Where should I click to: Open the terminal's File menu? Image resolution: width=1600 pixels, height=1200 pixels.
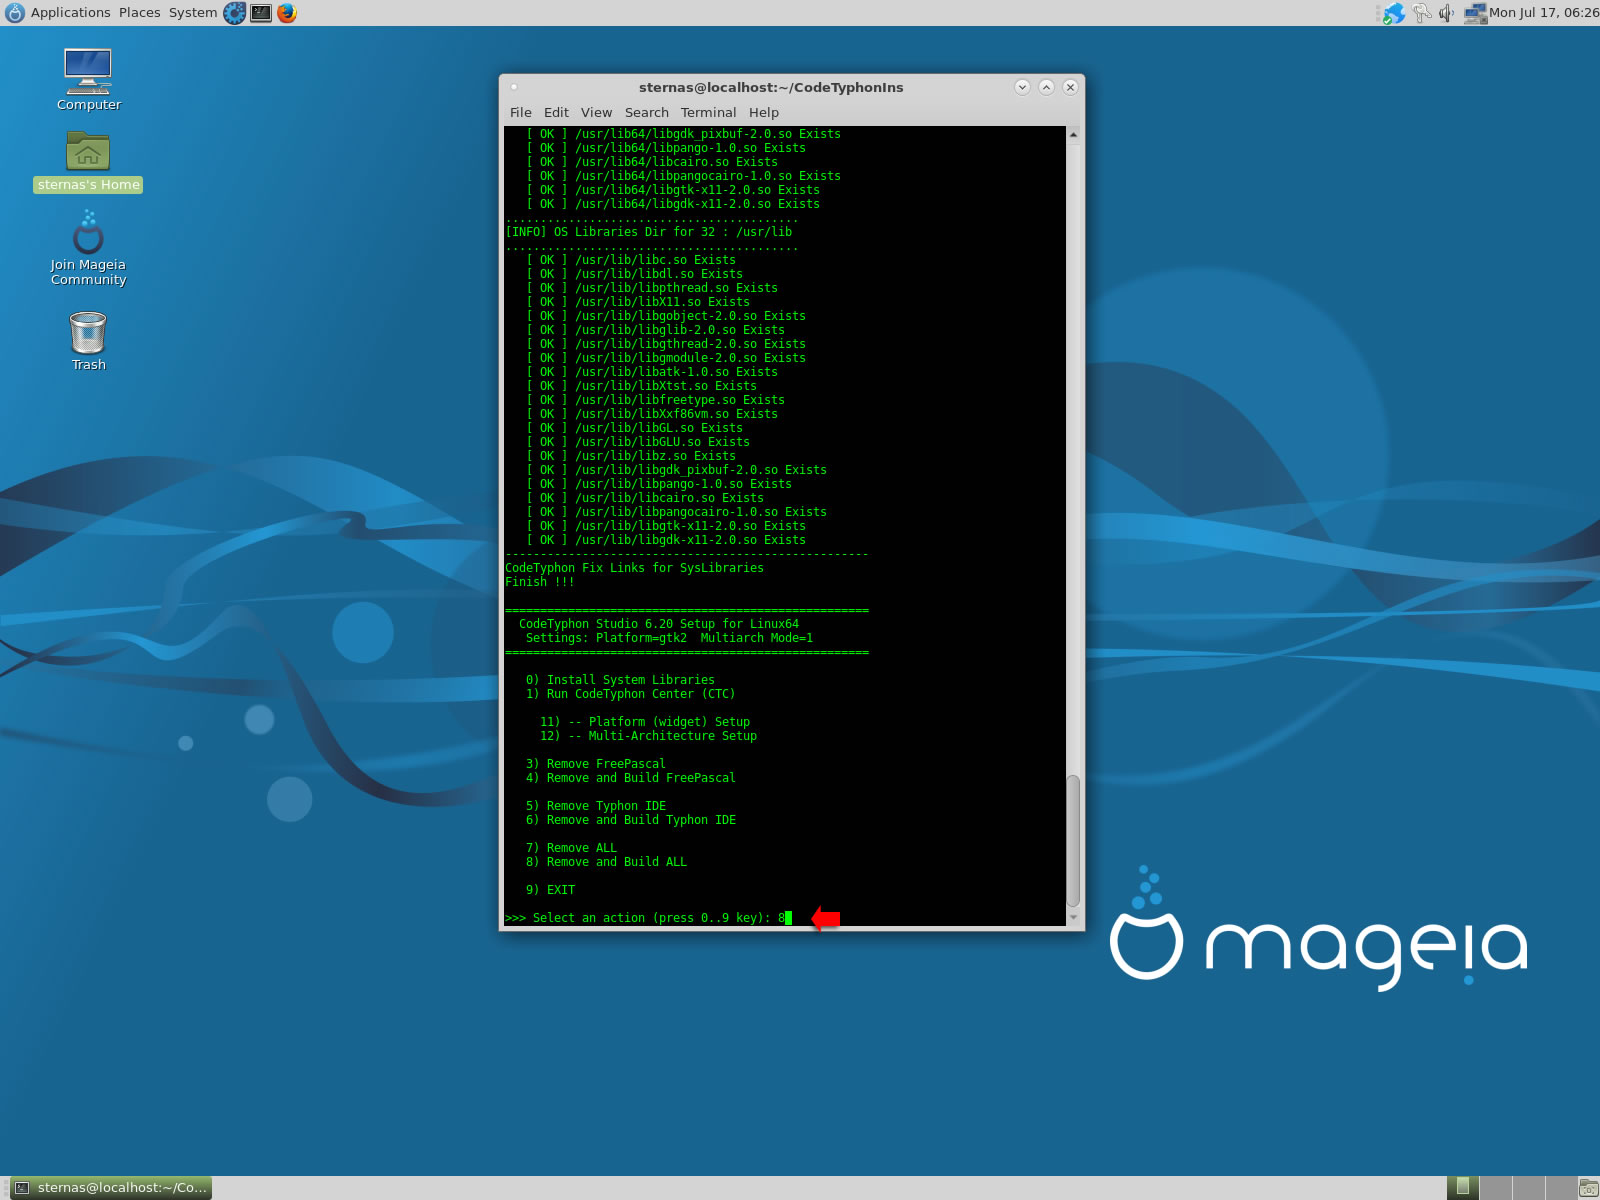521,113
